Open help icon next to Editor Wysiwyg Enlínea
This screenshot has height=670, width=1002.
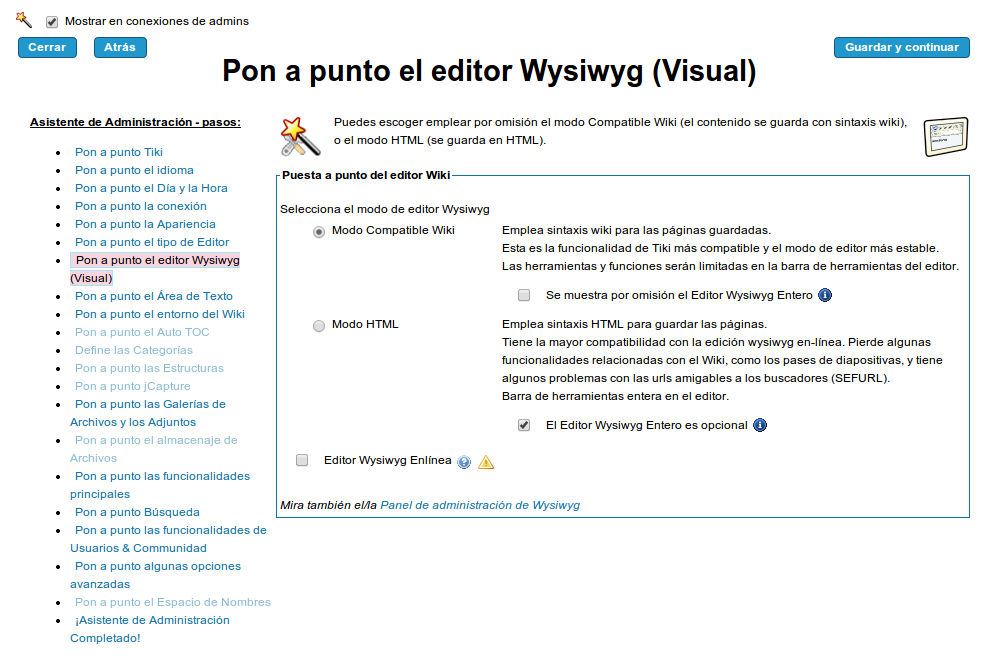click(464, 462)
